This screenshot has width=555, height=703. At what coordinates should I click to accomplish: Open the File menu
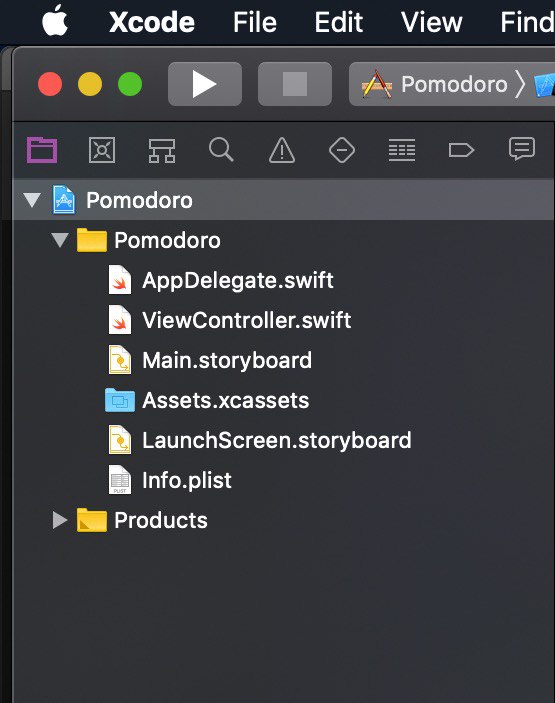coord(255,22)
